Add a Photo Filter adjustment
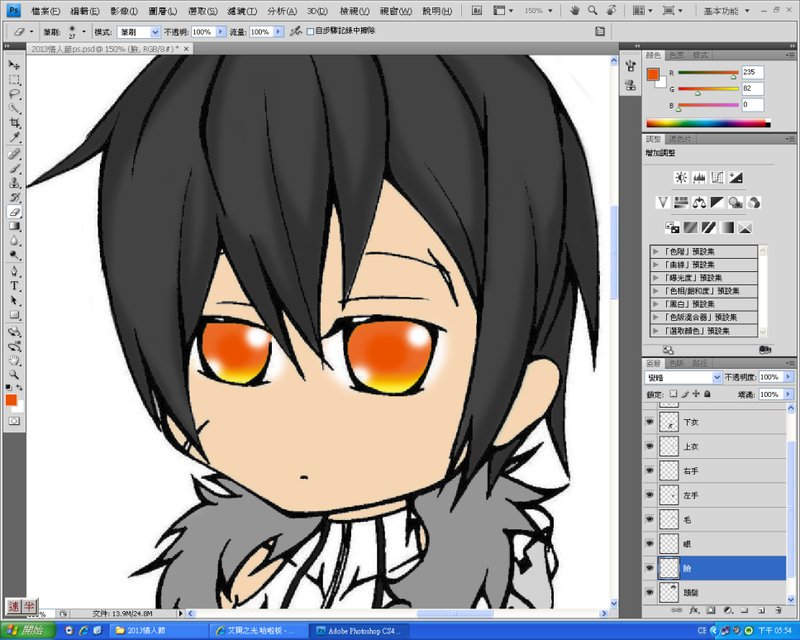 point(736,203)
